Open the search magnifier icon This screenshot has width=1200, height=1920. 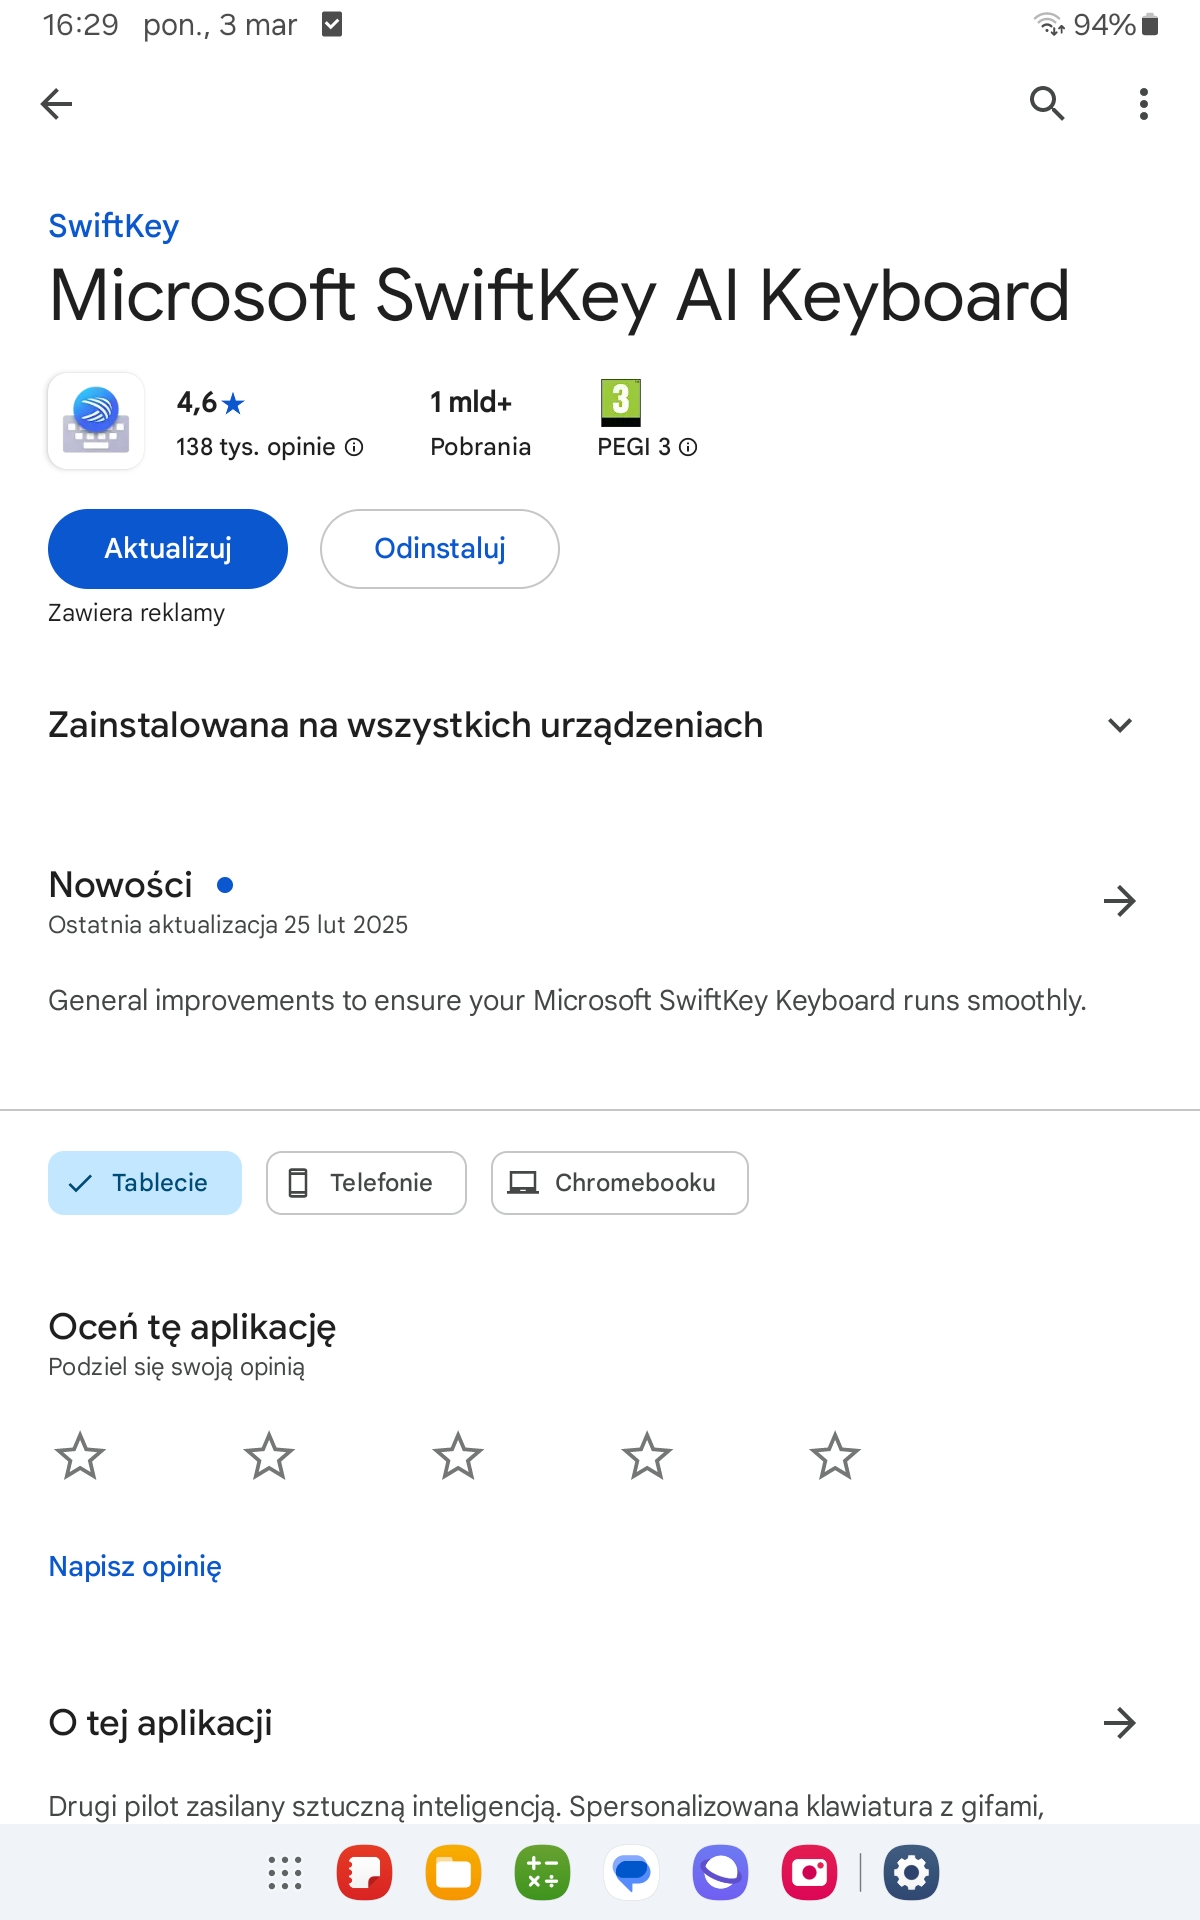tap(1046, 103)
